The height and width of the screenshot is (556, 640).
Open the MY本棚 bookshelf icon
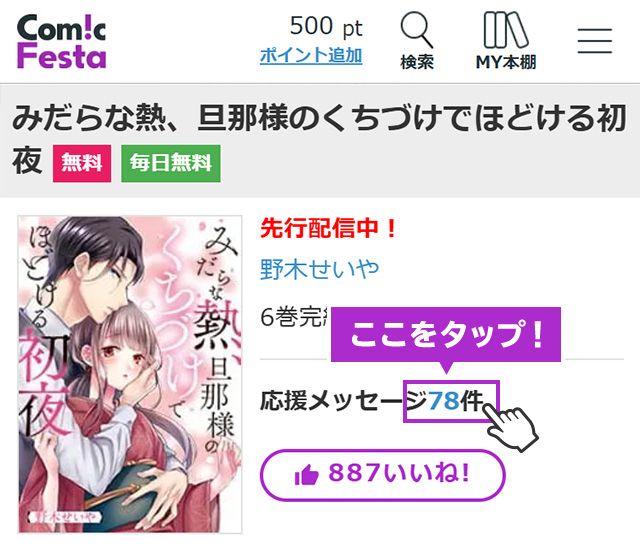506,29
